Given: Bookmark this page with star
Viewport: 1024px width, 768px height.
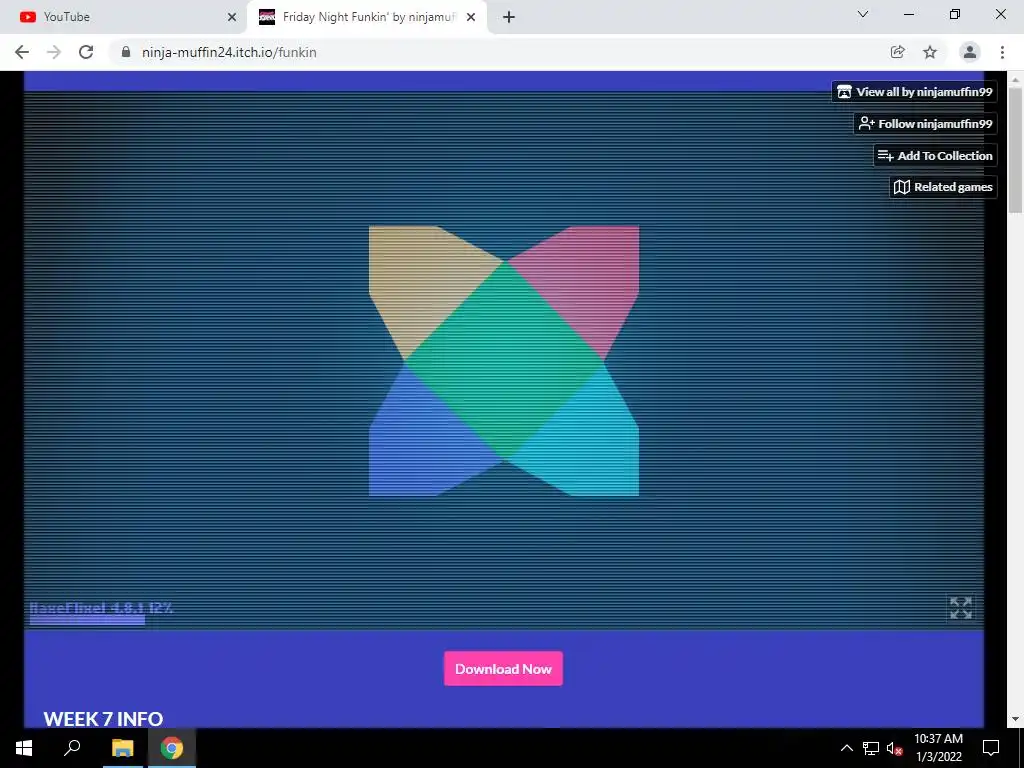Looking at the screenshot, I should click(930, 52).
